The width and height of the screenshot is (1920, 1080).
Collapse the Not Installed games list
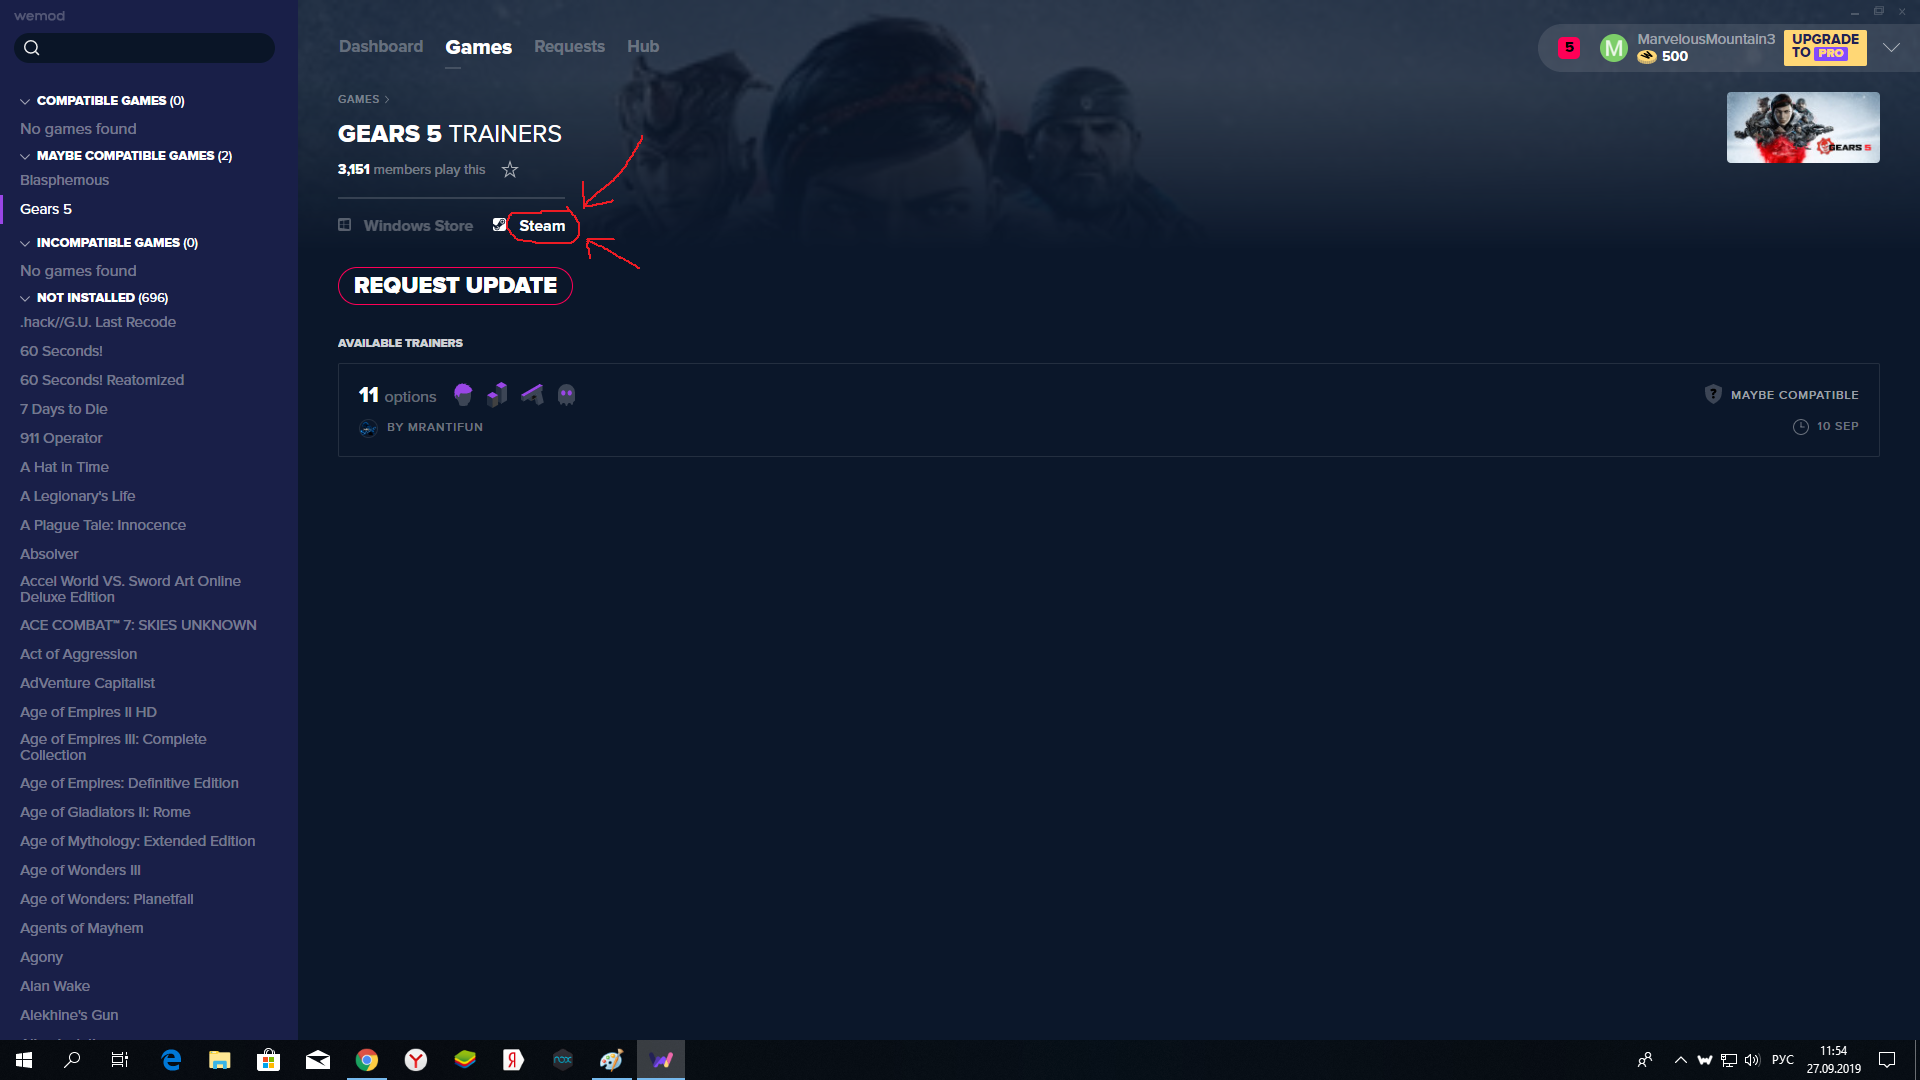tap(24, 297)
